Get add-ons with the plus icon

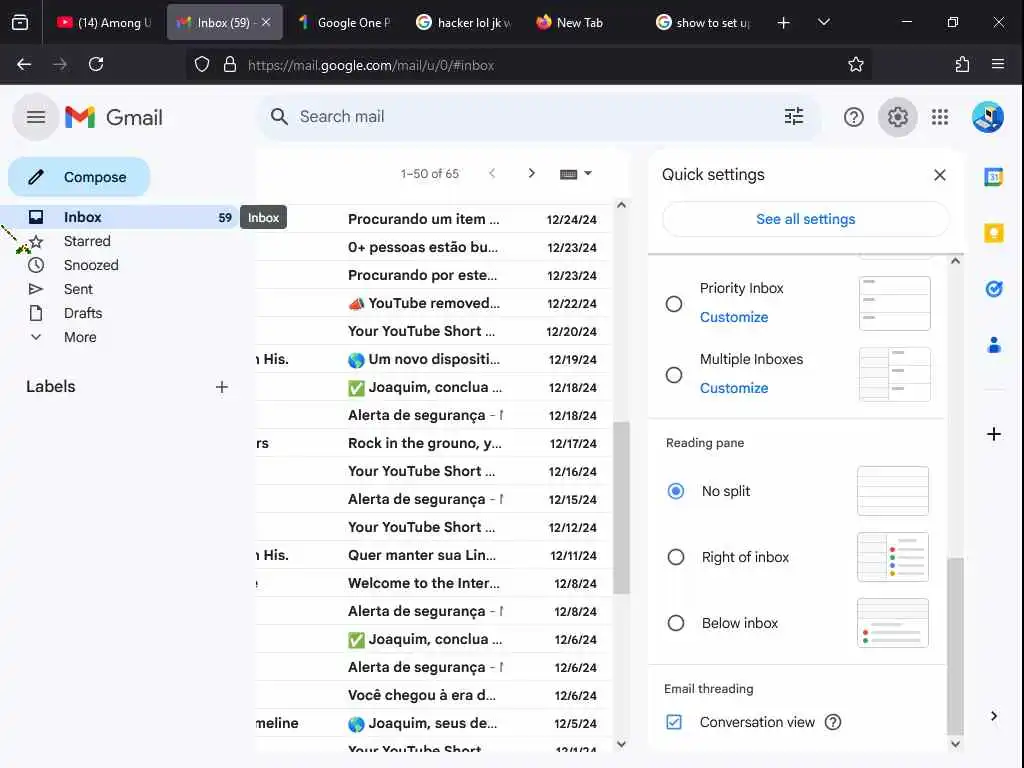click(x=993, y=434)
